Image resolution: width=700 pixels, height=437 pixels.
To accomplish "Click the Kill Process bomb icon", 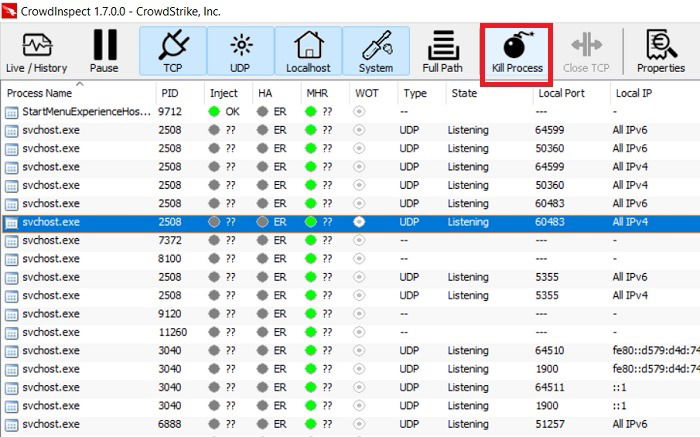I will click(x=517, y=46).
